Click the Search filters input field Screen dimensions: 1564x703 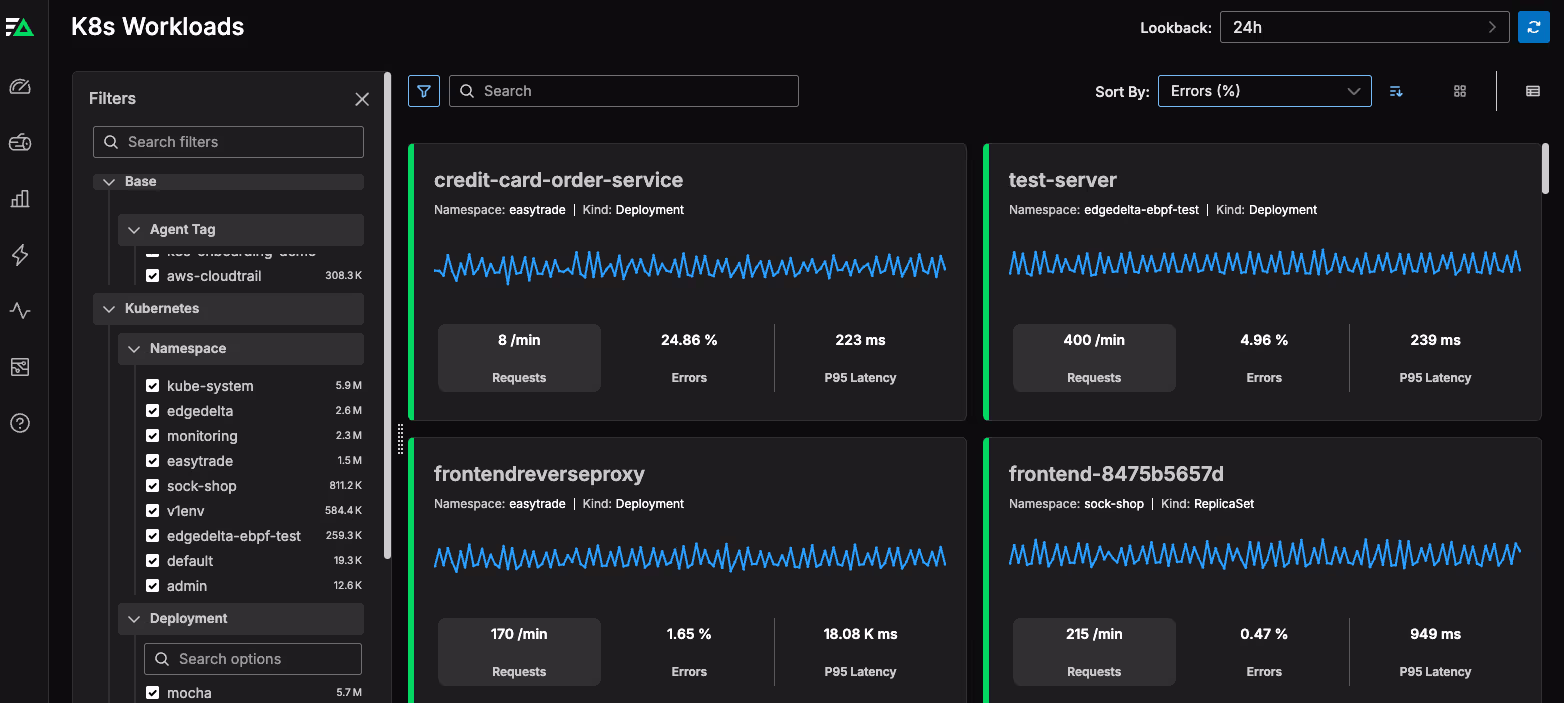tap(229, 142)
